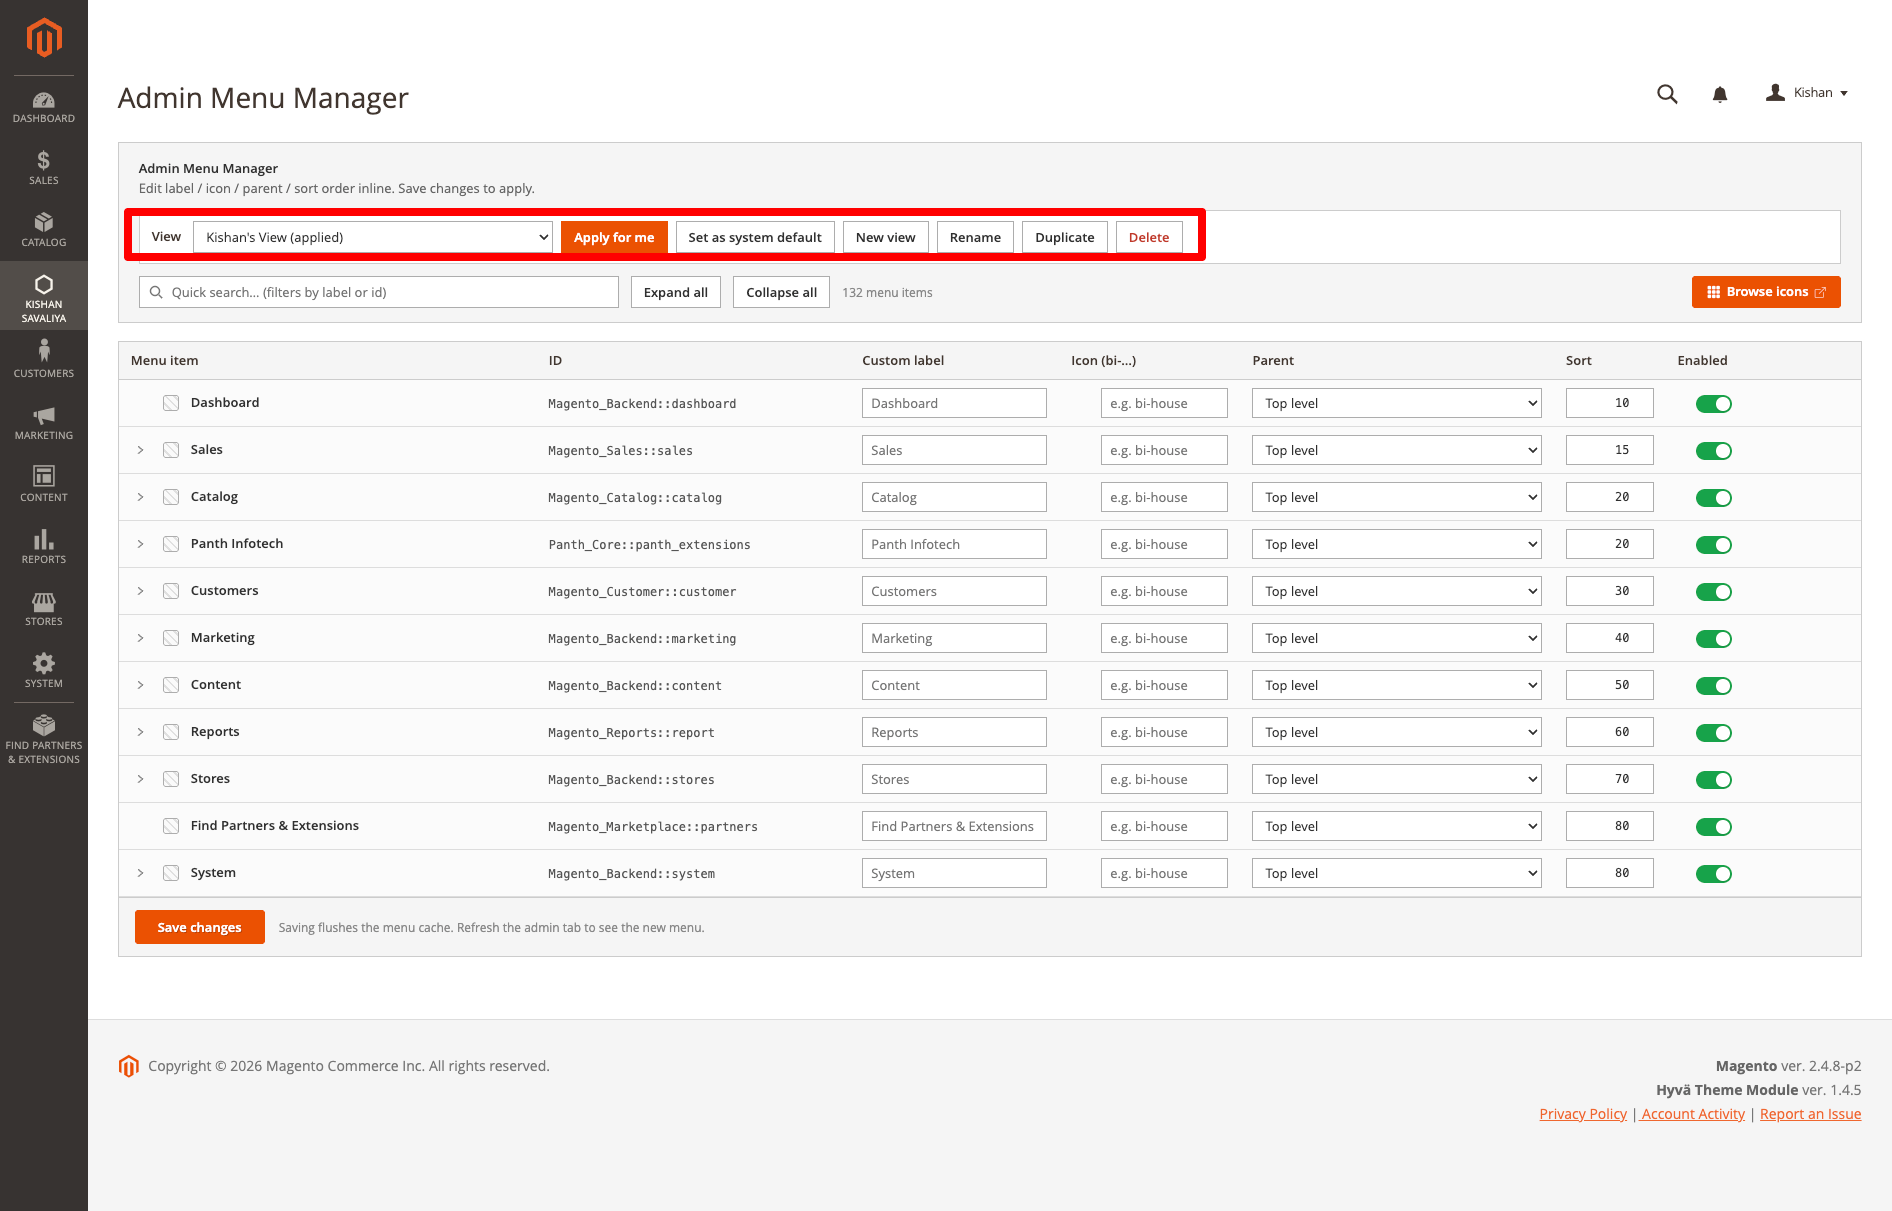The image size is (1892, 1211).
Task: Click Collapse all button
Action: pyautogui.click(x=782, y=292)
